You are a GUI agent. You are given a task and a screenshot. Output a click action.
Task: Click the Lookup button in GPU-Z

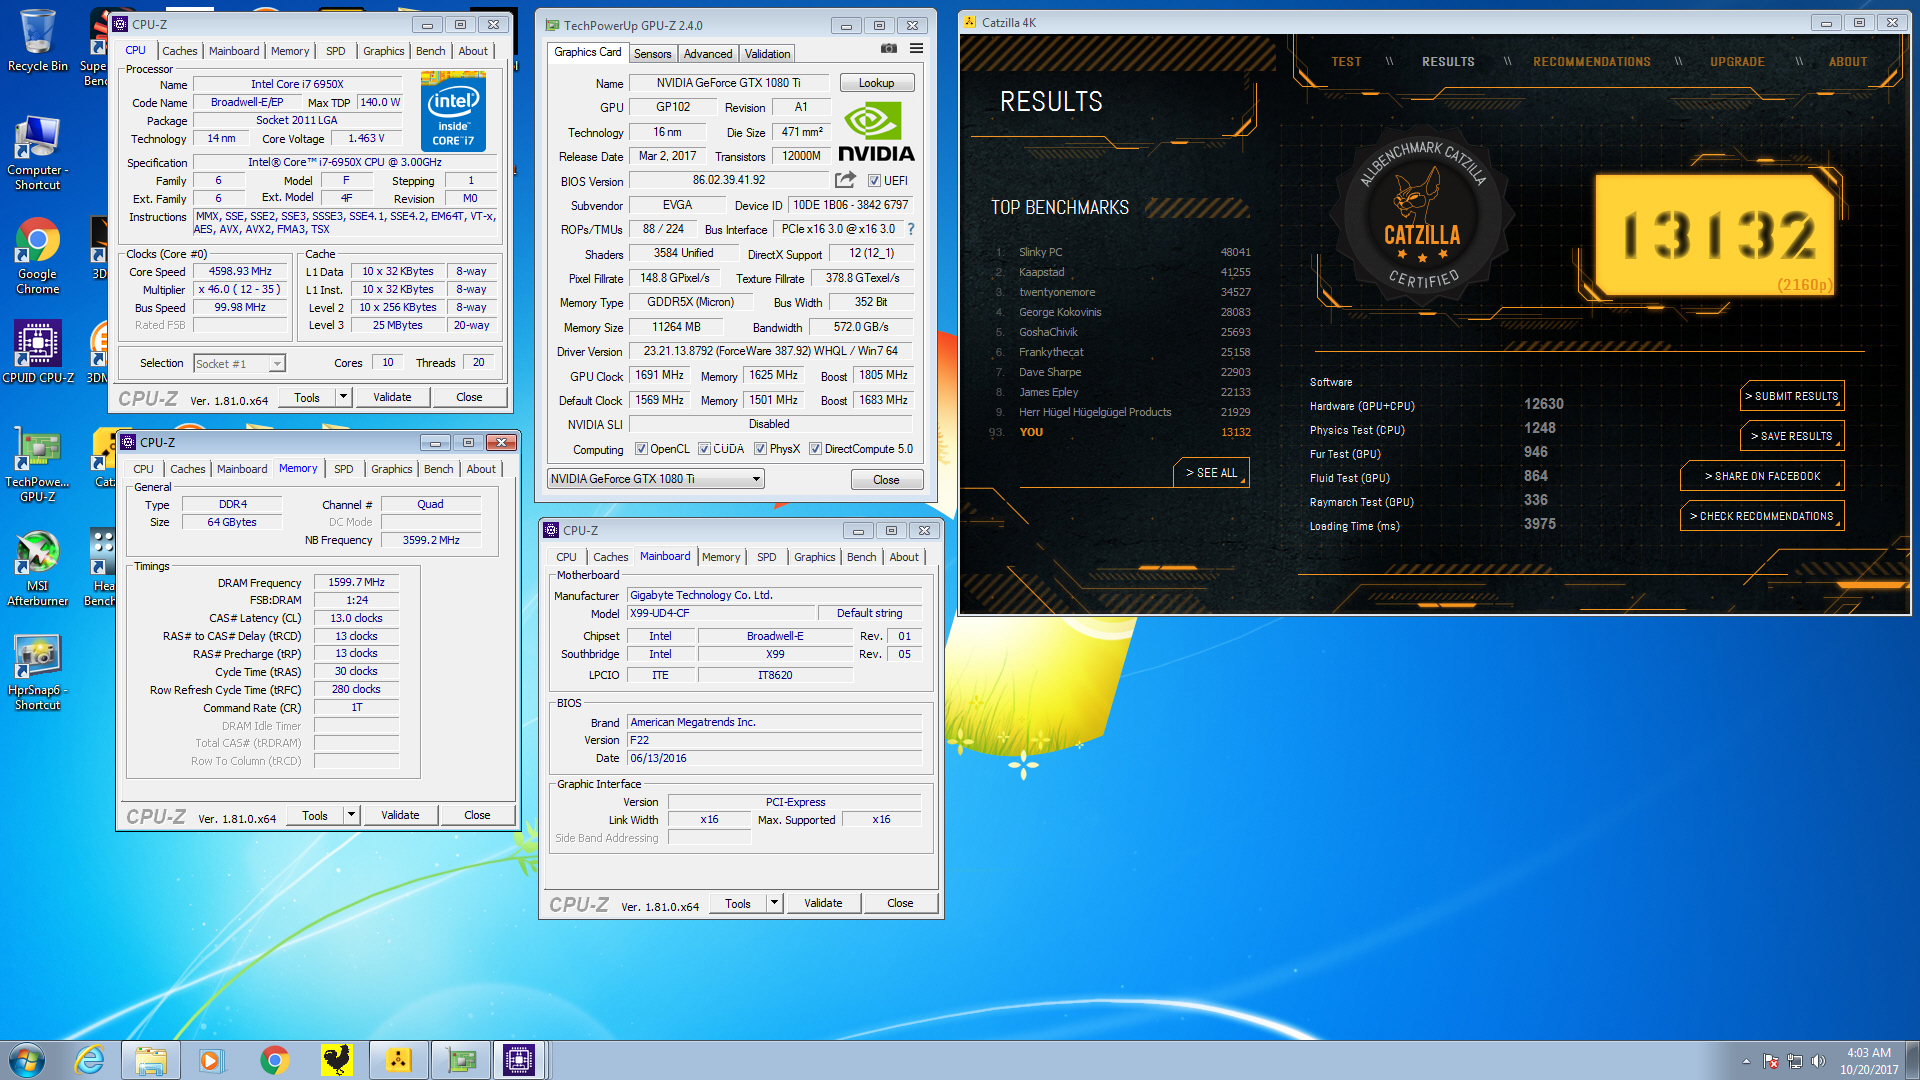[876, 83]
